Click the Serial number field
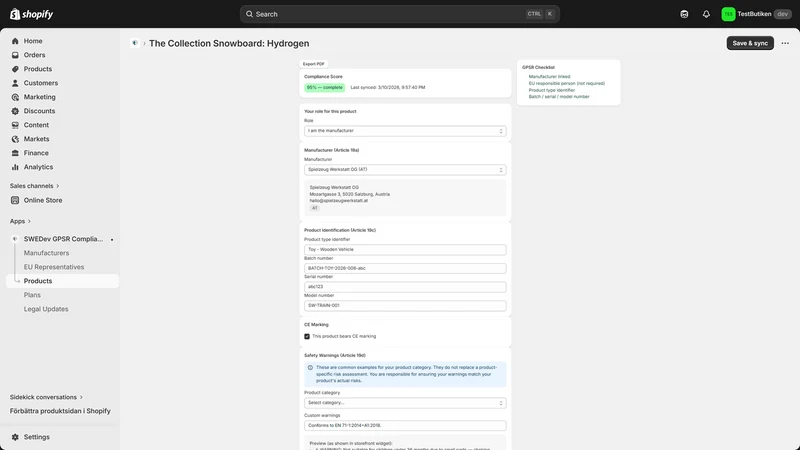Image resolution: width=800 pixels, height=450 pixels. point(405,287)
